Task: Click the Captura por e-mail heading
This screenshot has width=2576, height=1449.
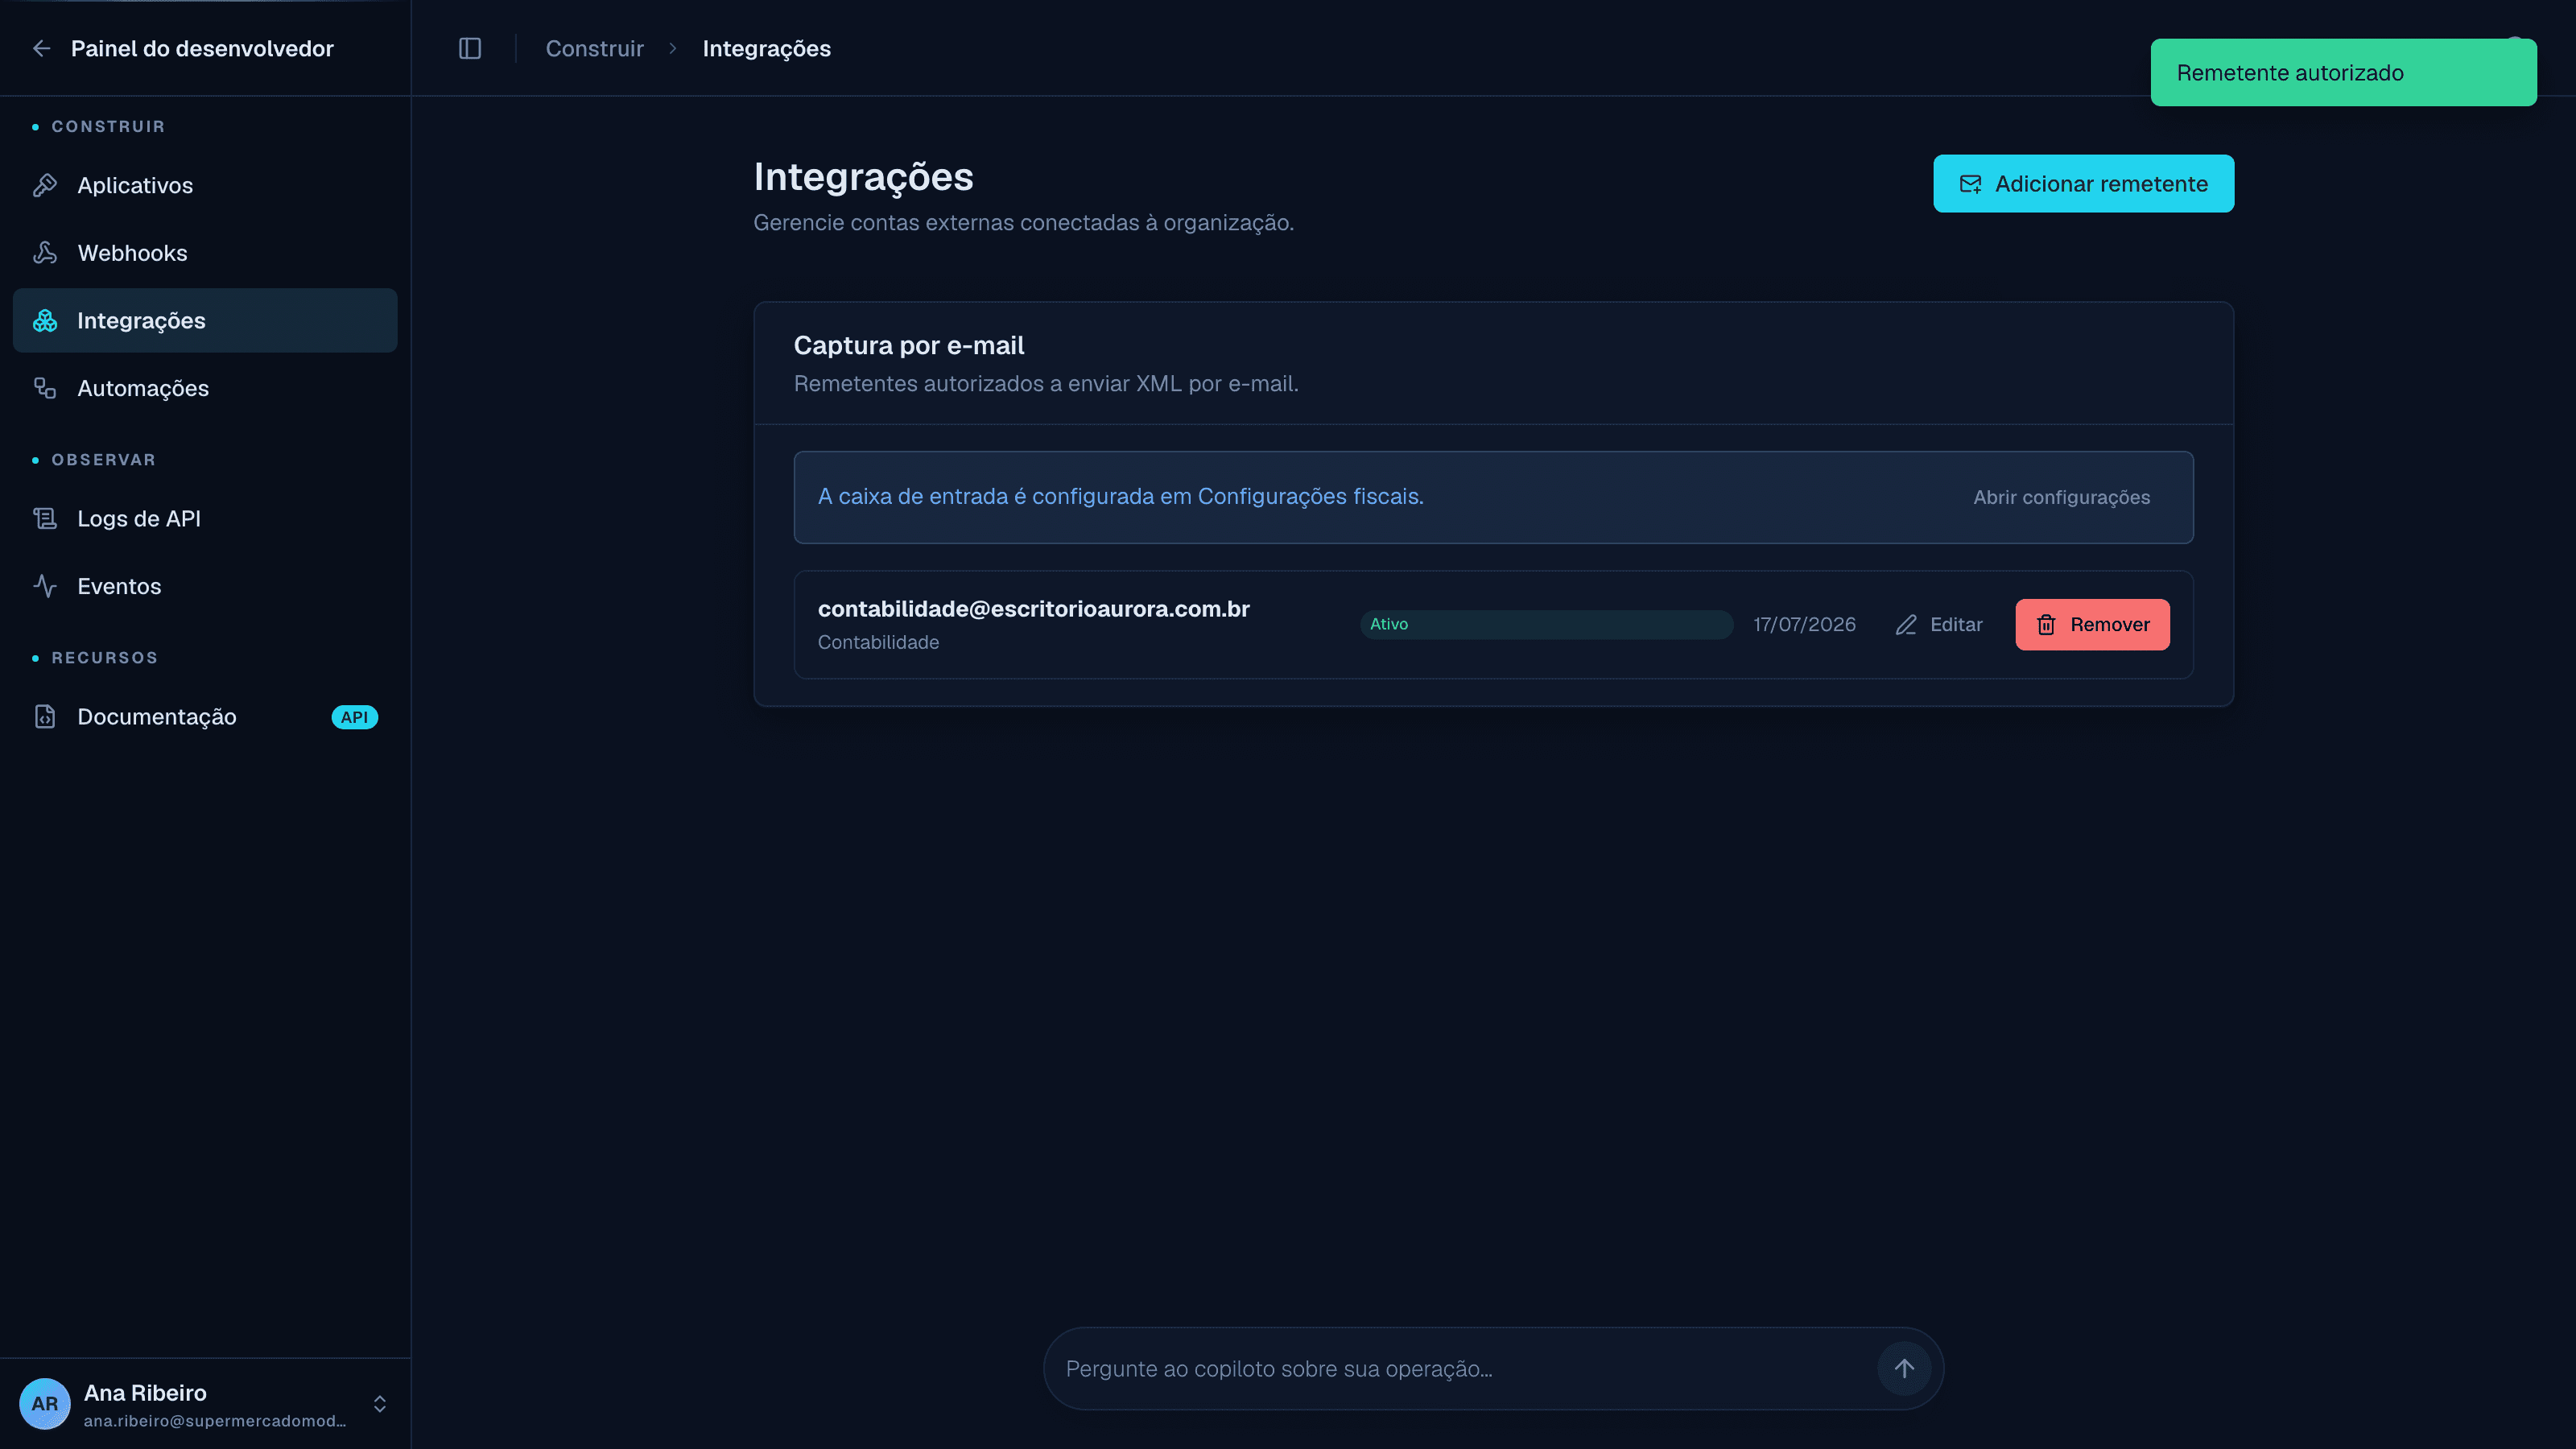Action: 908,345
